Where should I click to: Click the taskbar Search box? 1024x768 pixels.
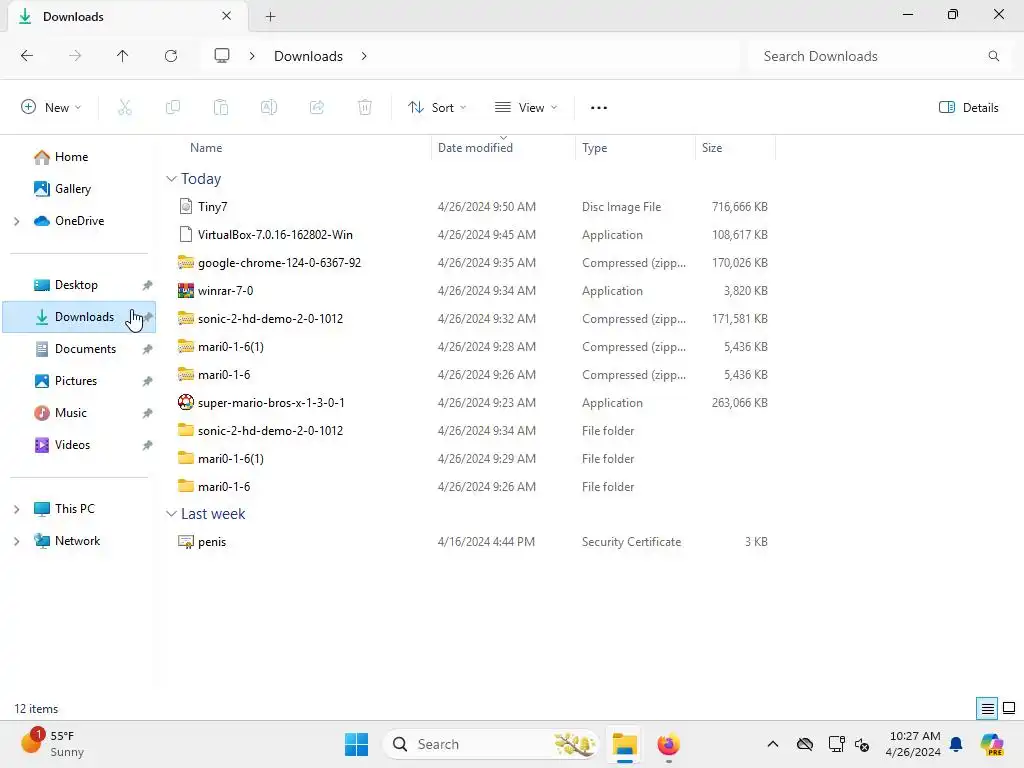coord(491,744)
